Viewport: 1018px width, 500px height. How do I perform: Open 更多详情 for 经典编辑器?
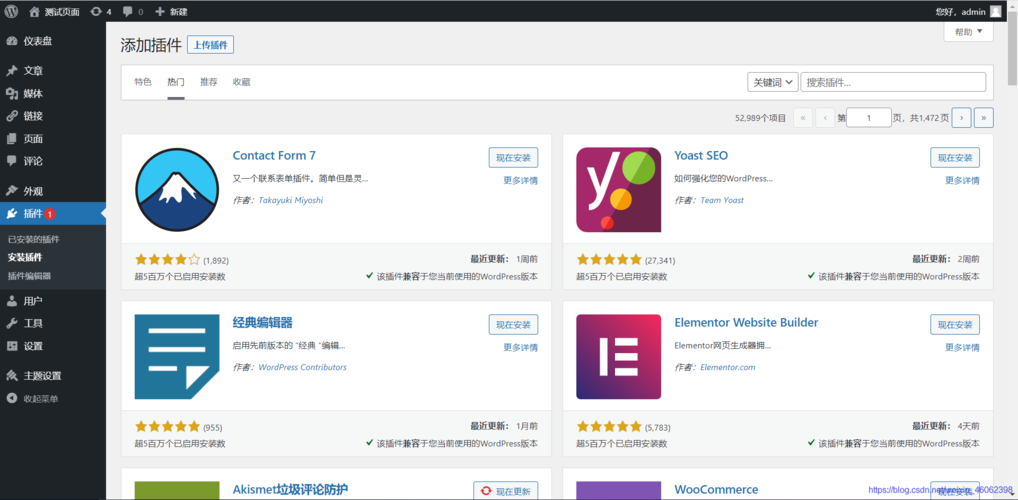[x=521, y=347]
